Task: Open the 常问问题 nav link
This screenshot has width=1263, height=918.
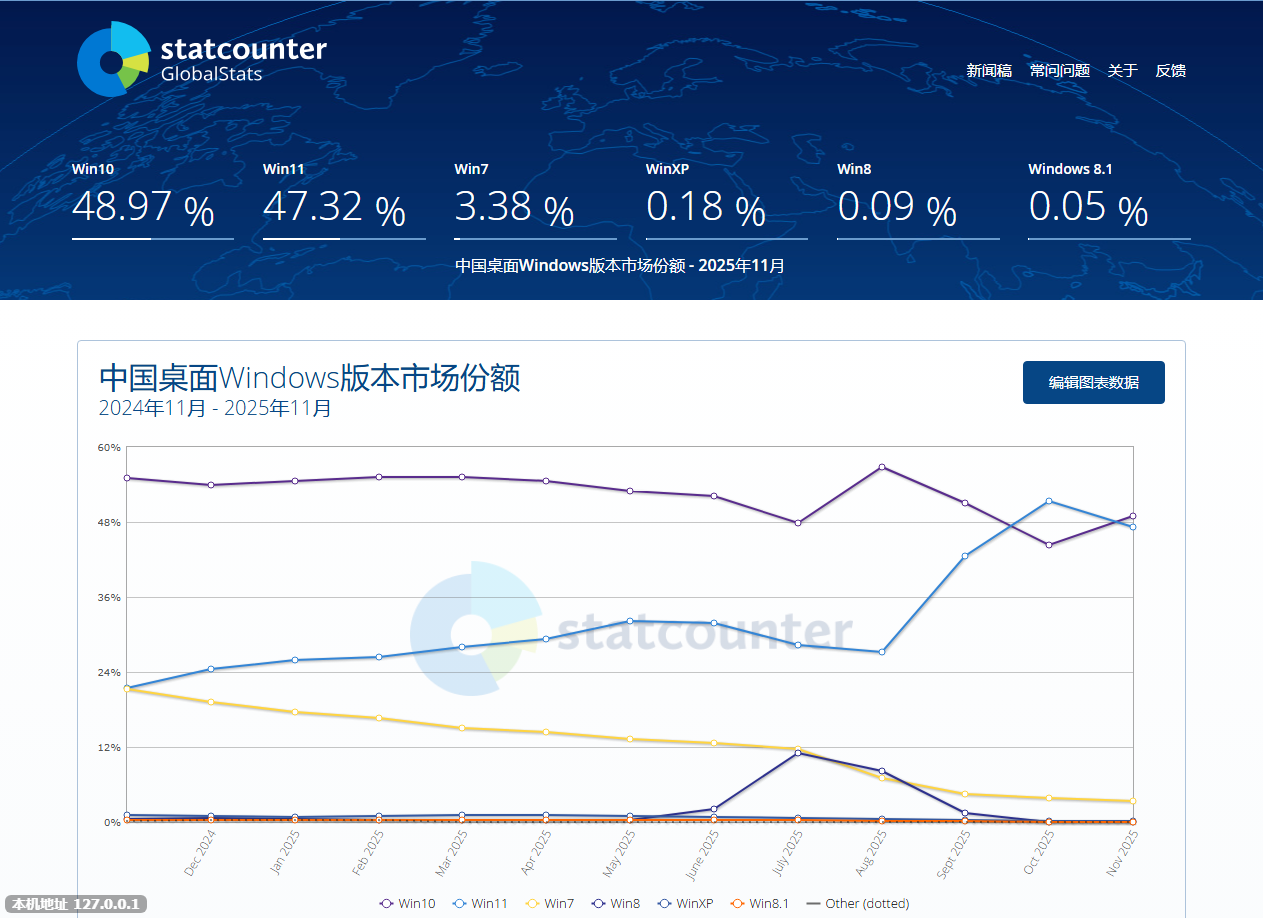Action: (x=1060, y=71)
